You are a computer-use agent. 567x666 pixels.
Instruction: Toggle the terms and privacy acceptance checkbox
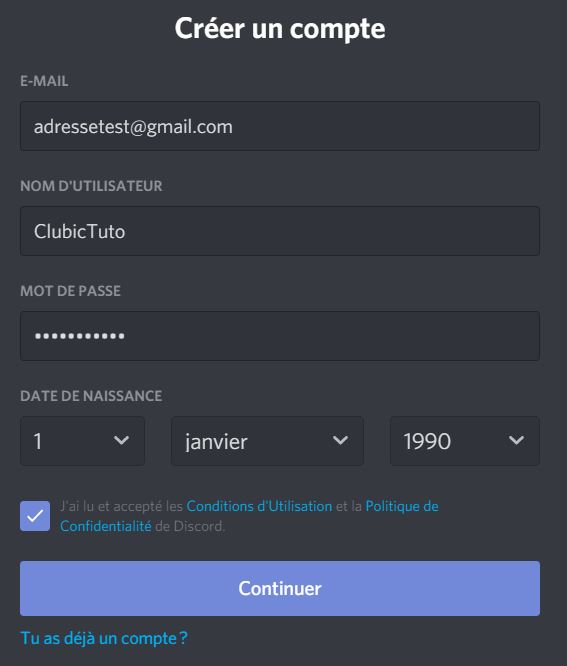(35, 516)
